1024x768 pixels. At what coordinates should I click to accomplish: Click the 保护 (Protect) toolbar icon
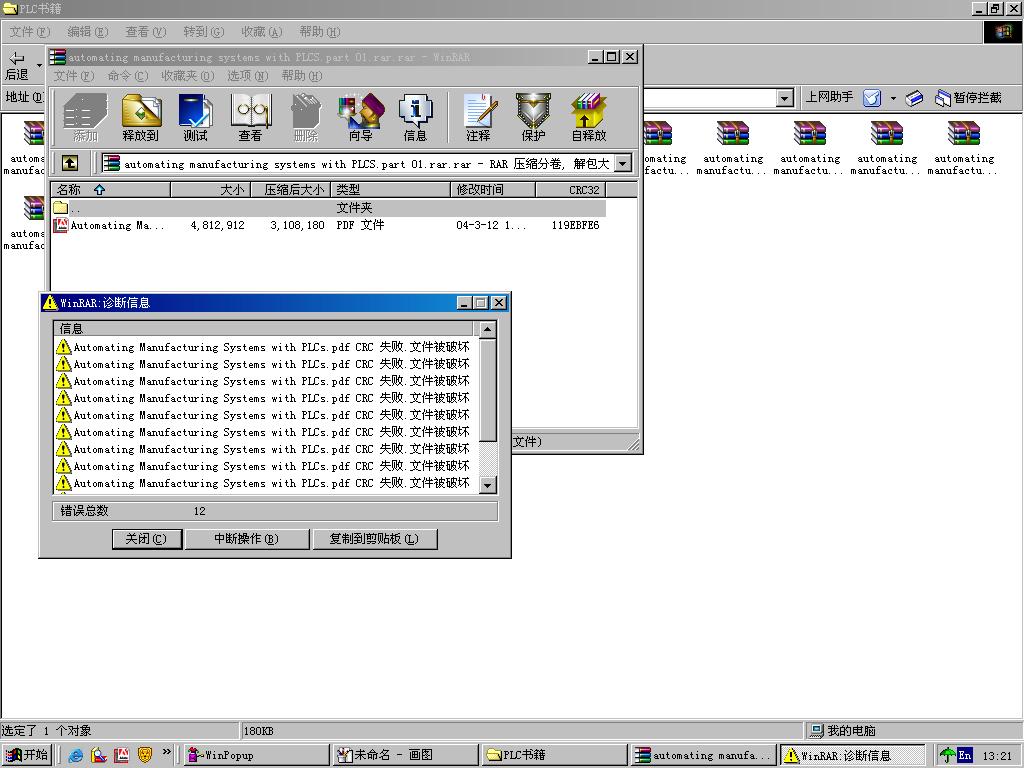[x=533, y=118]
